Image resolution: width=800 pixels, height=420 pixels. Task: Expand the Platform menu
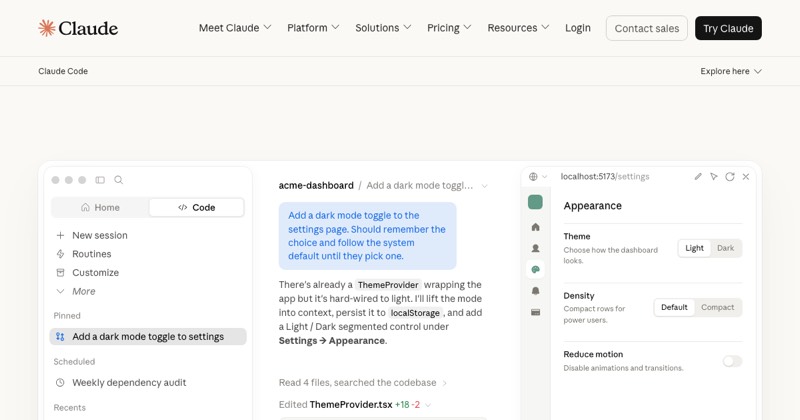[x=313, y=28]
